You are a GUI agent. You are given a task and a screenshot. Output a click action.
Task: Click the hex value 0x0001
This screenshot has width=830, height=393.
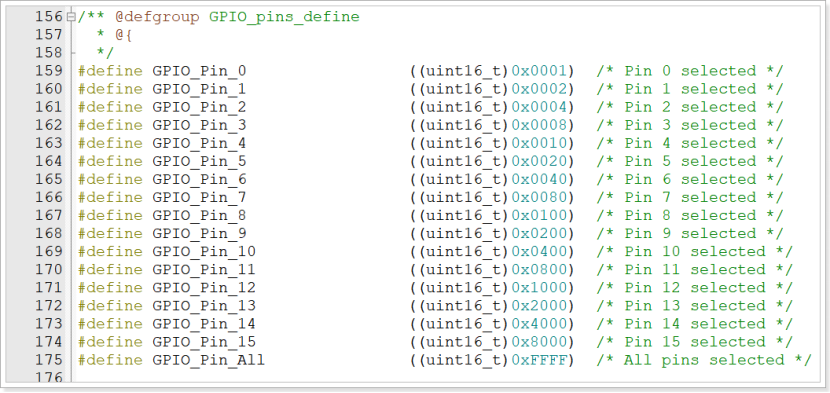539,71
